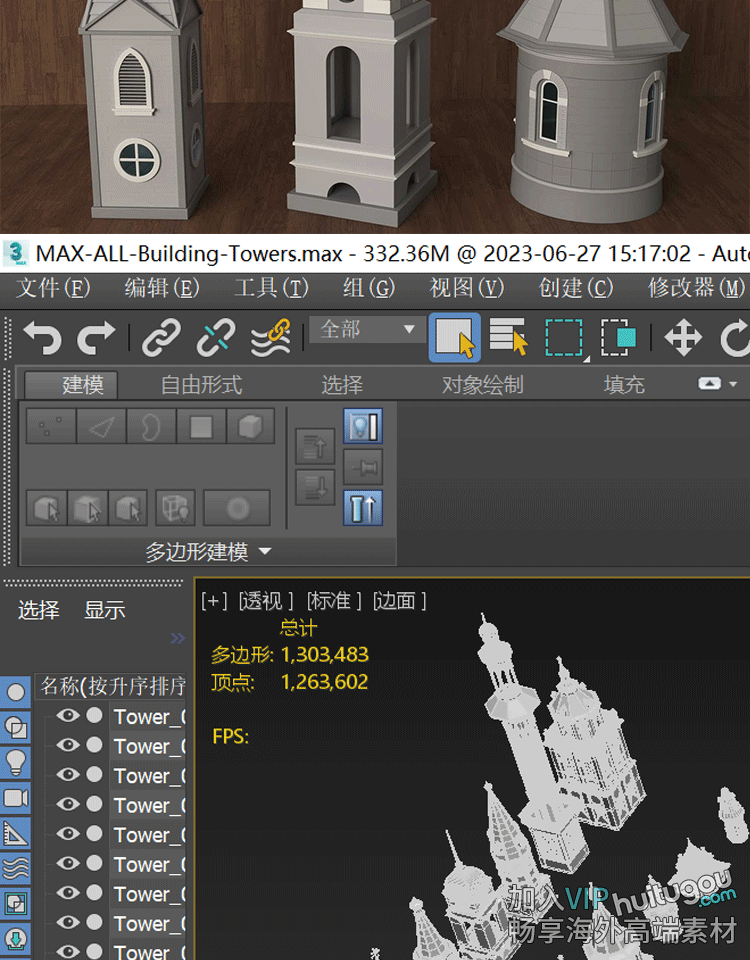
Task: Click the 显示 button in scene explorer
Action: click(x=104, y=610)
